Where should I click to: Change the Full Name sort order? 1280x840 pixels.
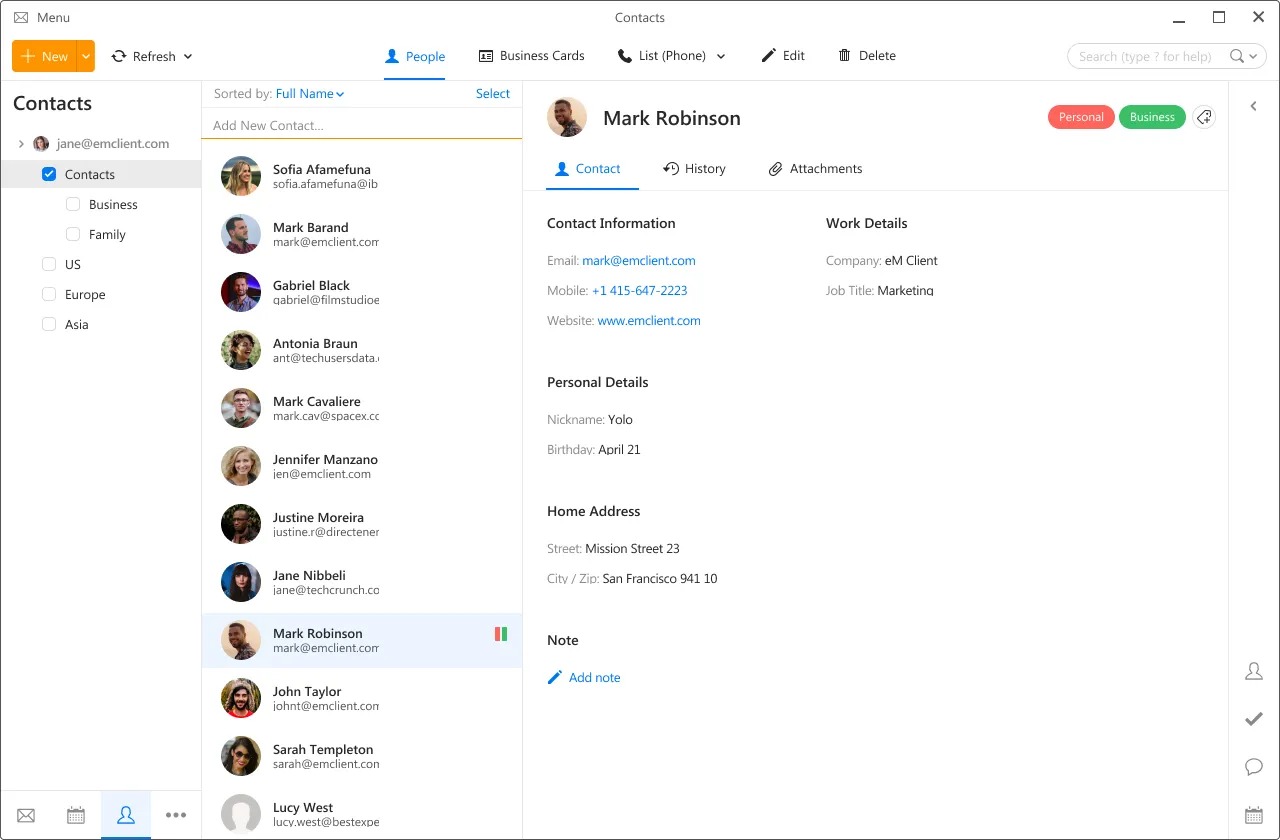point(309,93)
